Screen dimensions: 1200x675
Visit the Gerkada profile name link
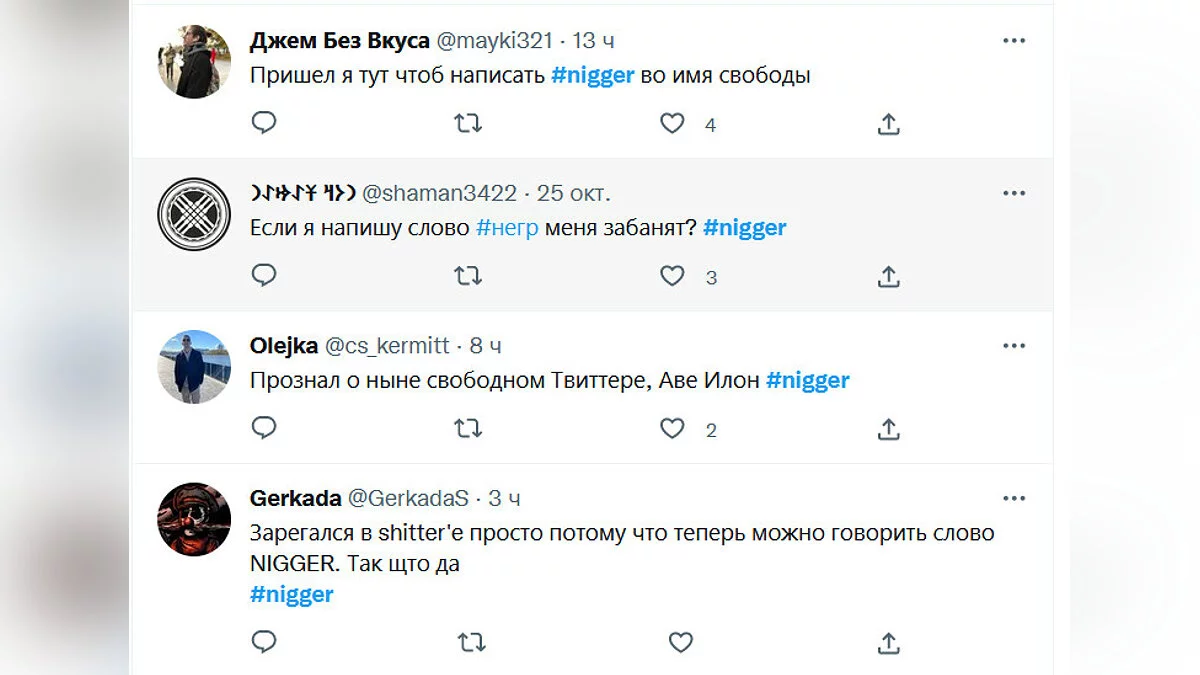pos(295,498)
